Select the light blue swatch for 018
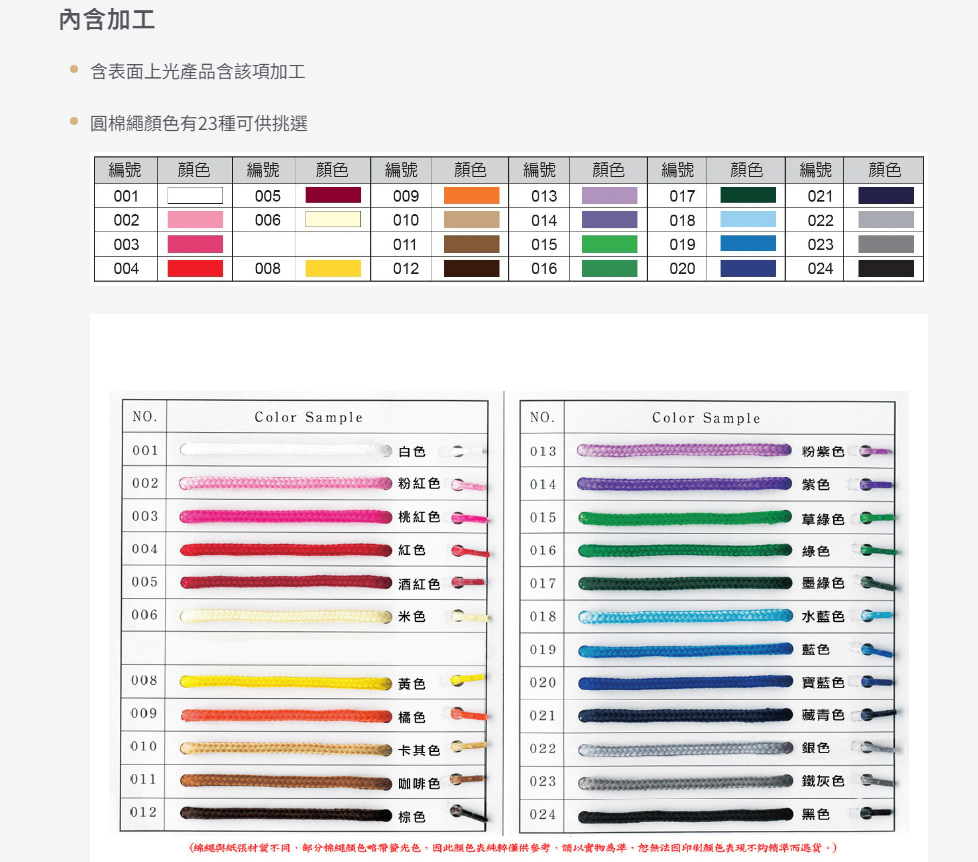This screenshot has height=862, width=978. coord(748,220)
